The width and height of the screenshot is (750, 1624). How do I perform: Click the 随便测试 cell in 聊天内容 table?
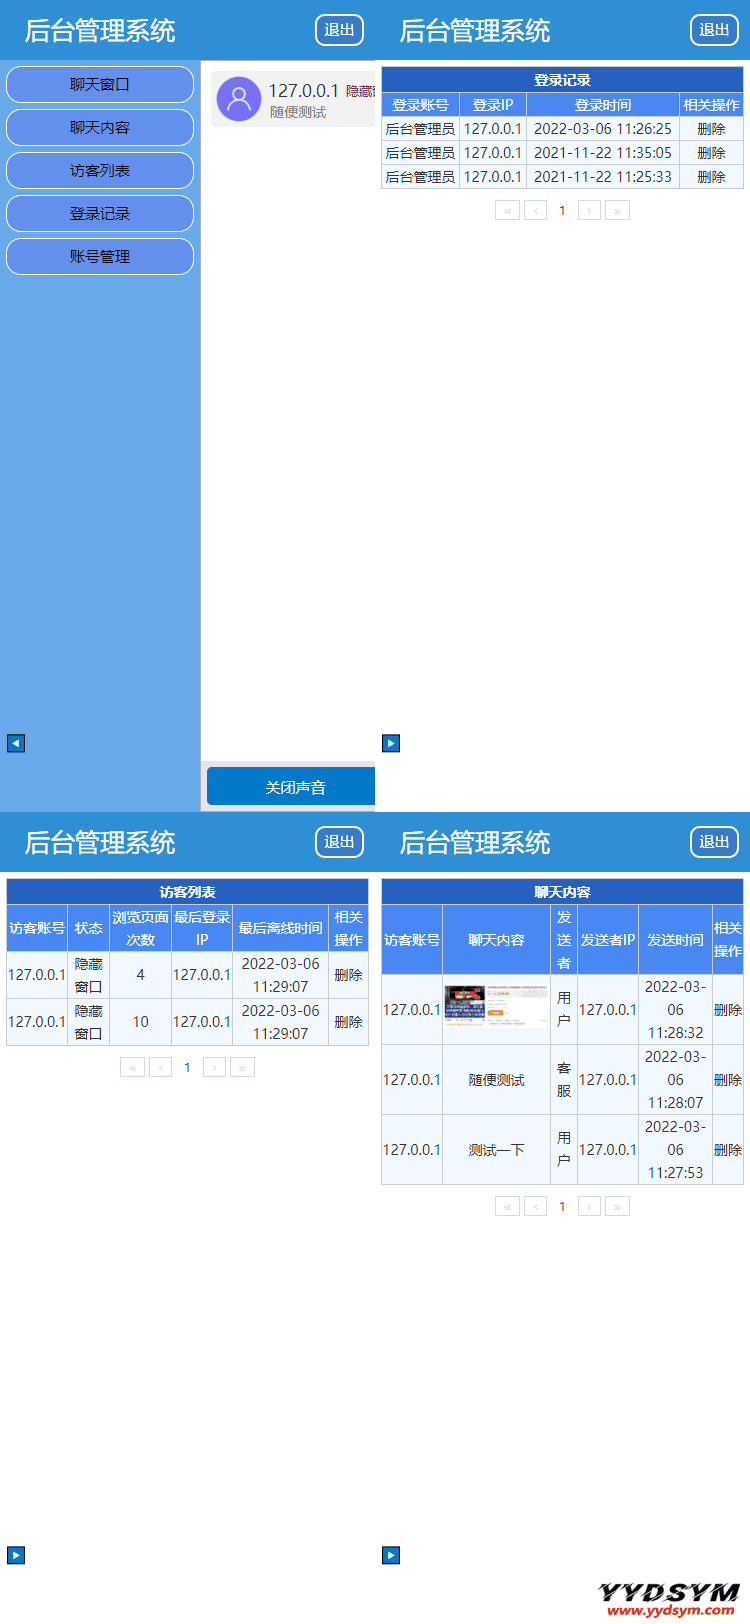point(496,1080)
